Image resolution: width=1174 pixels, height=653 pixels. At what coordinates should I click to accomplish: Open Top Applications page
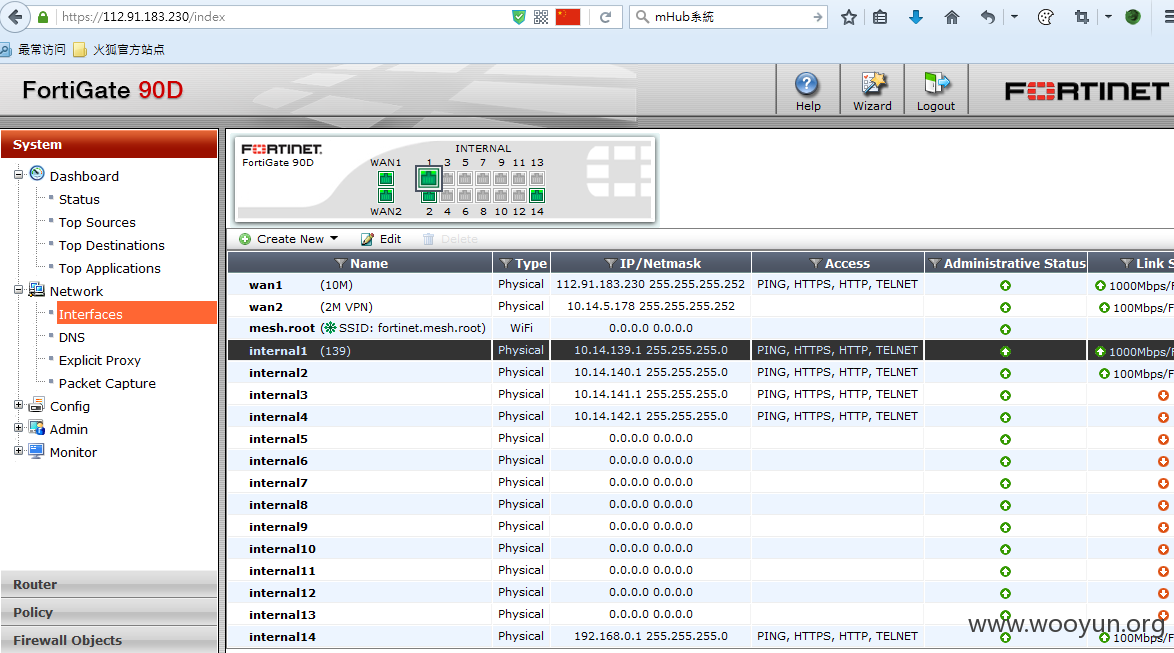(x=109, y=268)
